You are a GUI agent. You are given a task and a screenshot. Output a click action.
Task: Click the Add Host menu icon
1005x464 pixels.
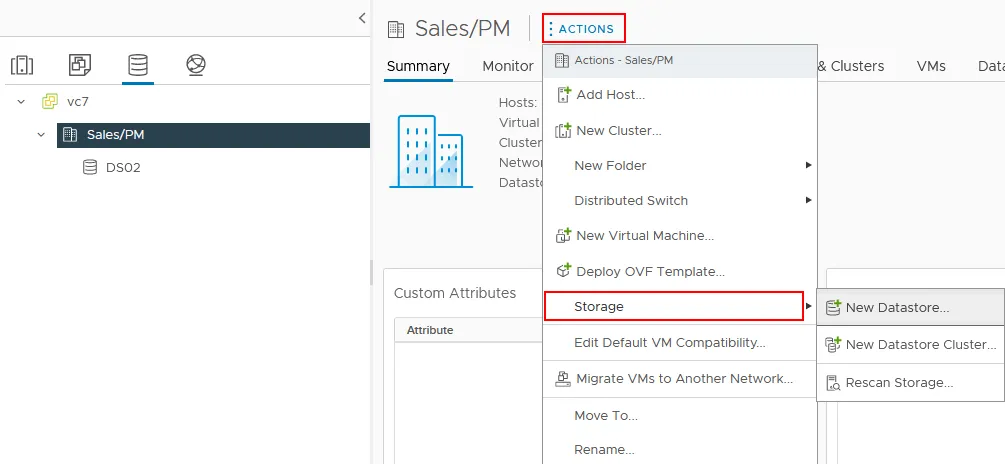[562, 95]
